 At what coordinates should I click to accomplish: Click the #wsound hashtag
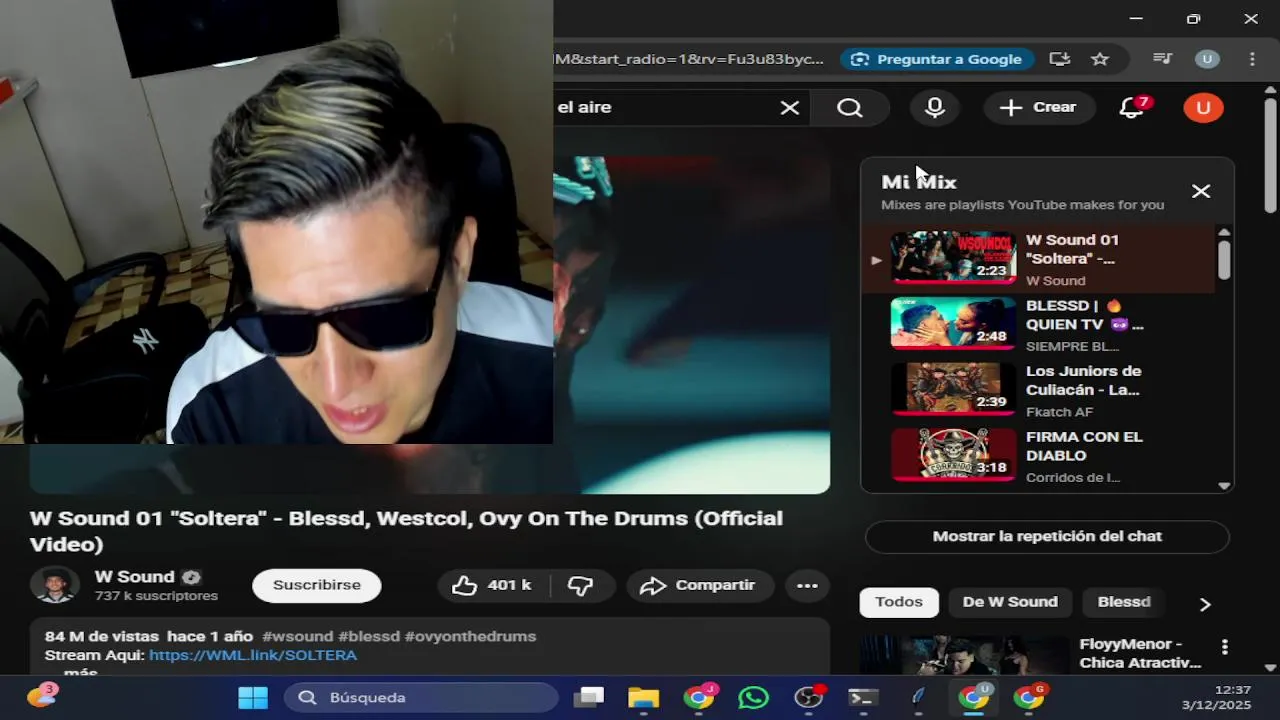(297, 636)
